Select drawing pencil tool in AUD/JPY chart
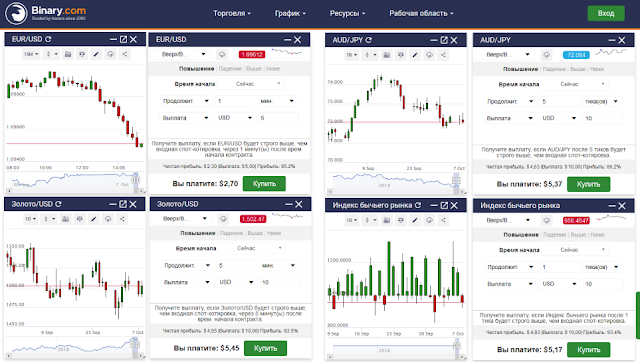This screenshot has height=362, width=640. [x=415, y=55]
